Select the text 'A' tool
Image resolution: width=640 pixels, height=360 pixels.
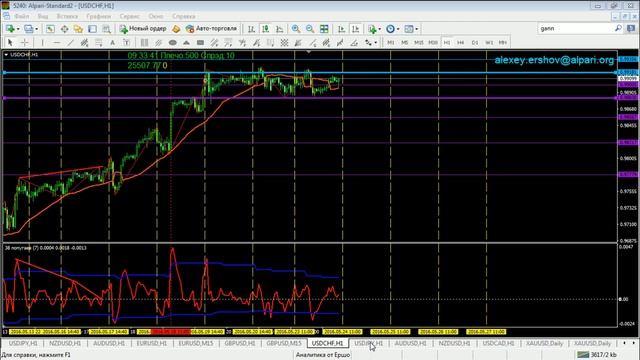tap(112, 42)
